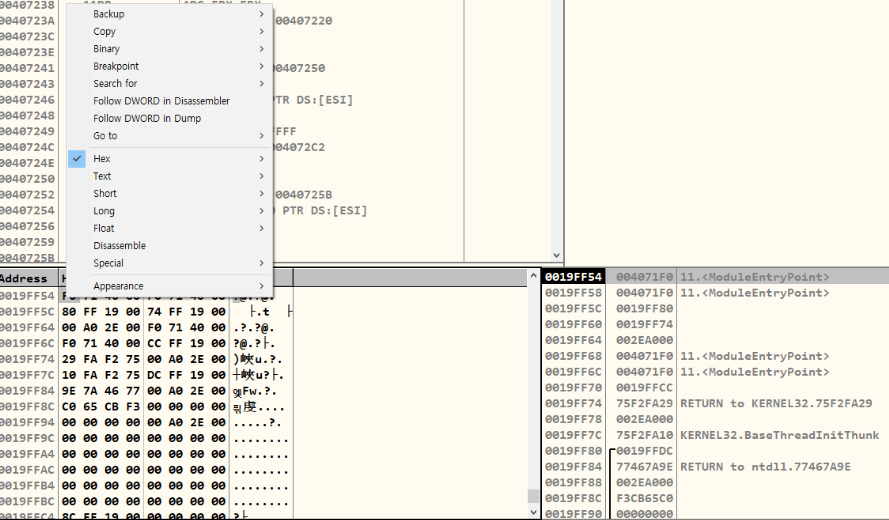889x520 pixels.
Task: Click the Address column header in dump
Action: tap(28, 278)
